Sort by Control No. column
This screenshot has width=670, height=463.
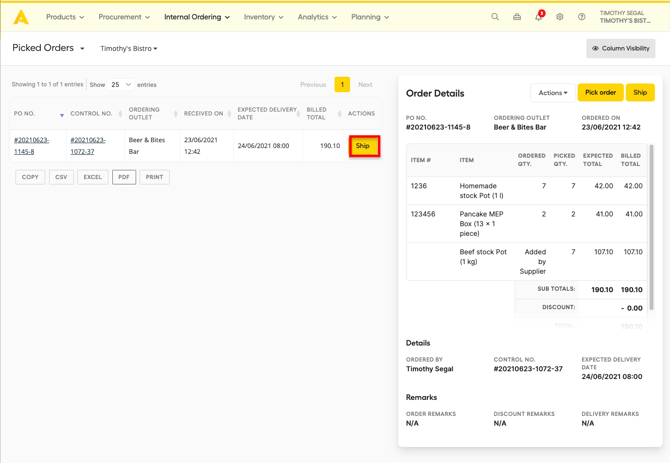(120, 114)
